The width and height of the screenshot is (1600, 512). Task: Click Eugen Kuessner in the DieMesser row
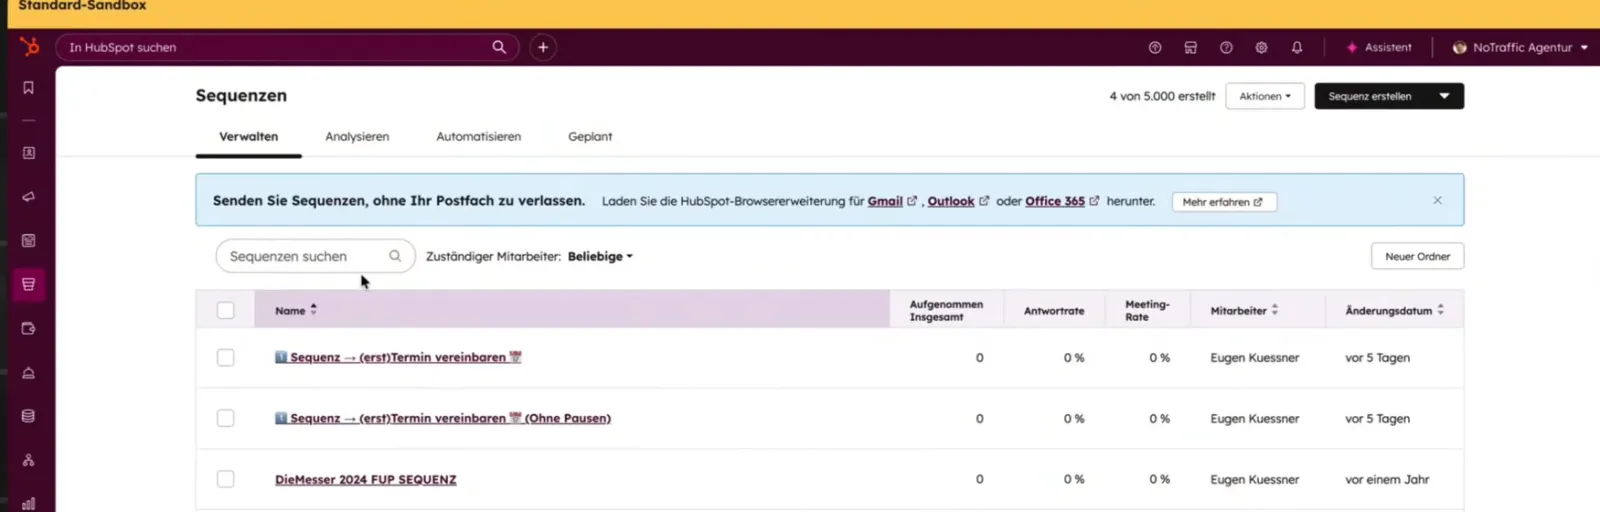[1255, 479]
